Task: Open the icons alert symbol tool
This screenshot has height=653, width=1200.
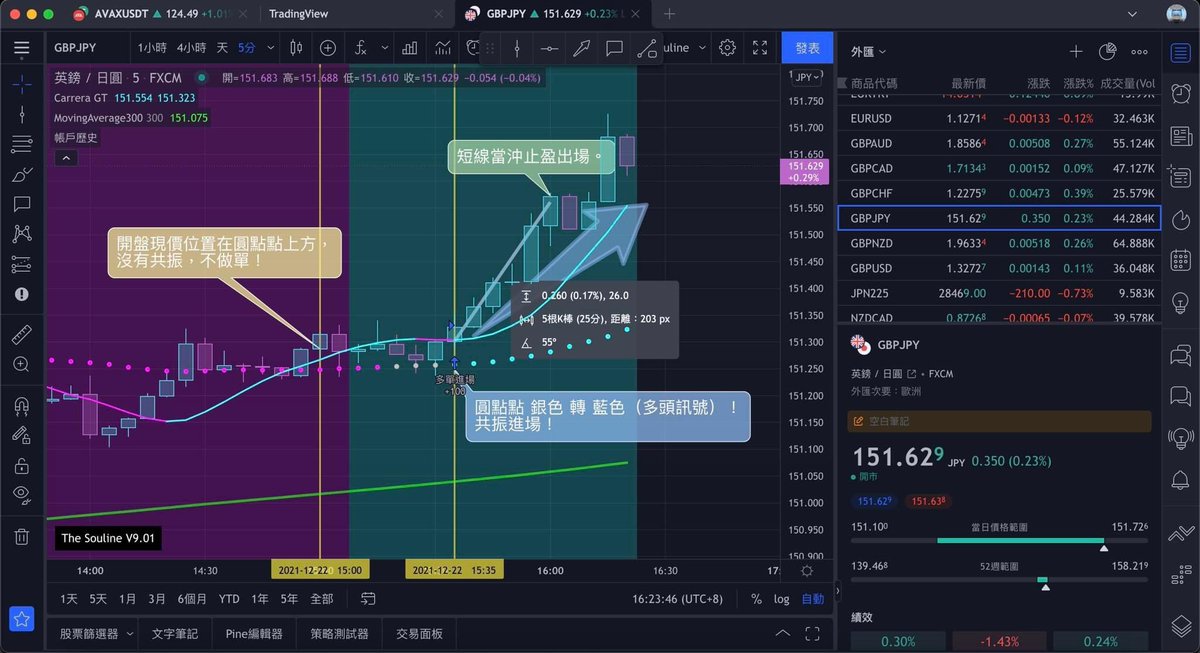Action: 22,294
